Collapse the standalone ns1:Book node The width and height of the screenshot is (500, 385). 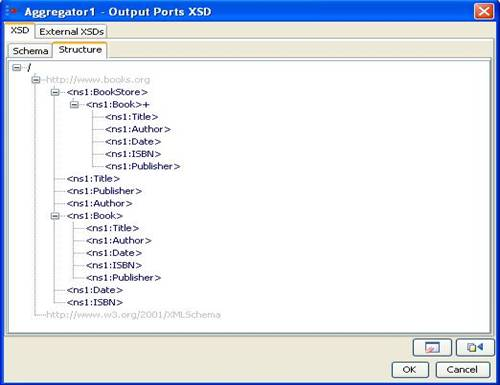pos(55,216)
